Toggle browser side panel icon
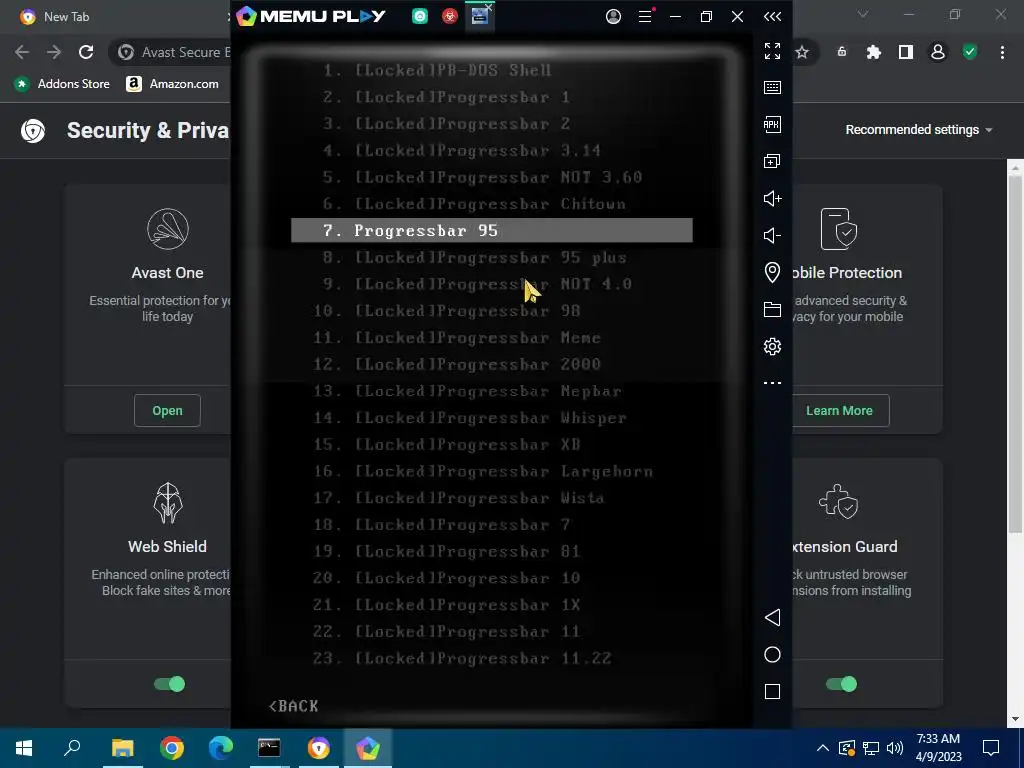 tap(906, 52)
